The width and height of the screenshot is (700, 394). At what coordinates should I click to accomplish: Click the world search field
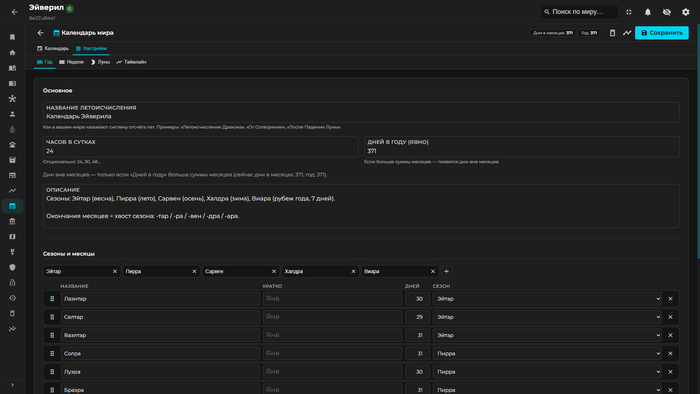point(579,12)
